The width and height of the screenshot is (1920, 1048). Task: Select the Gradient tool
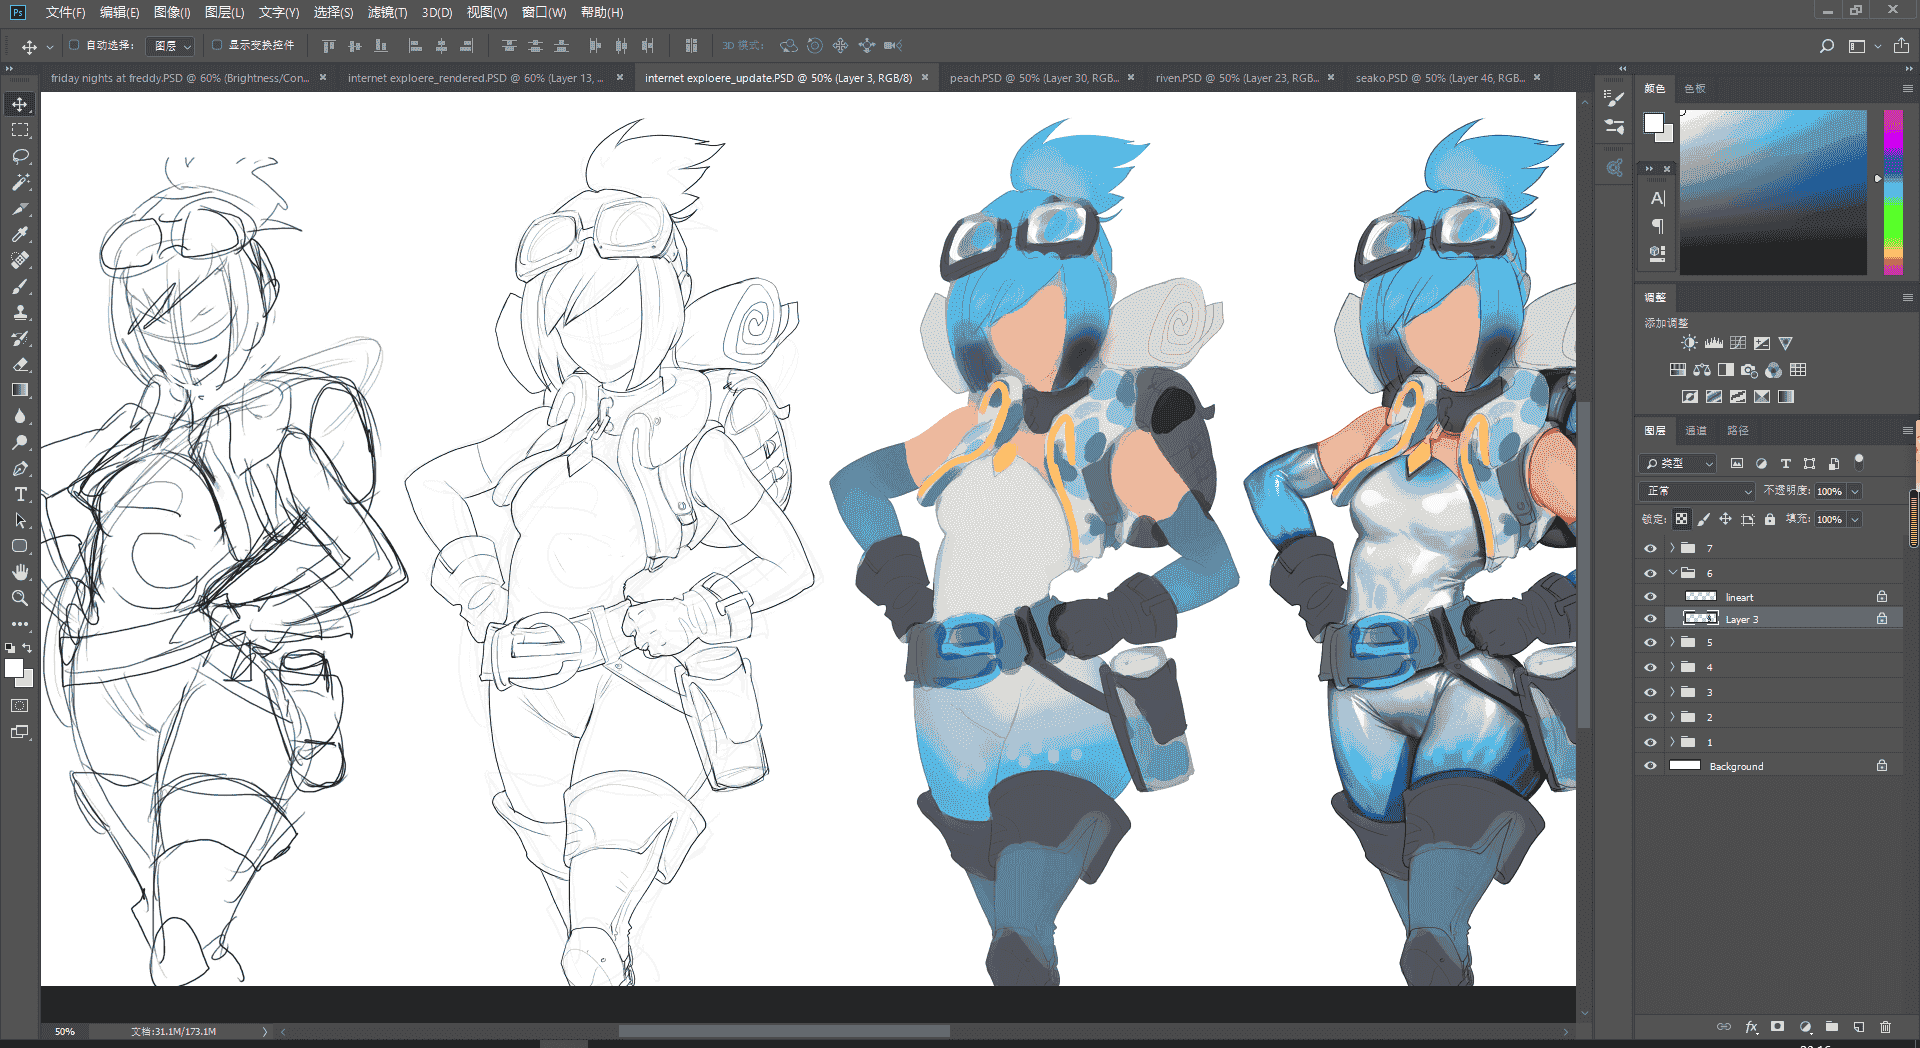pyautogui.click(x=20, y=390)
